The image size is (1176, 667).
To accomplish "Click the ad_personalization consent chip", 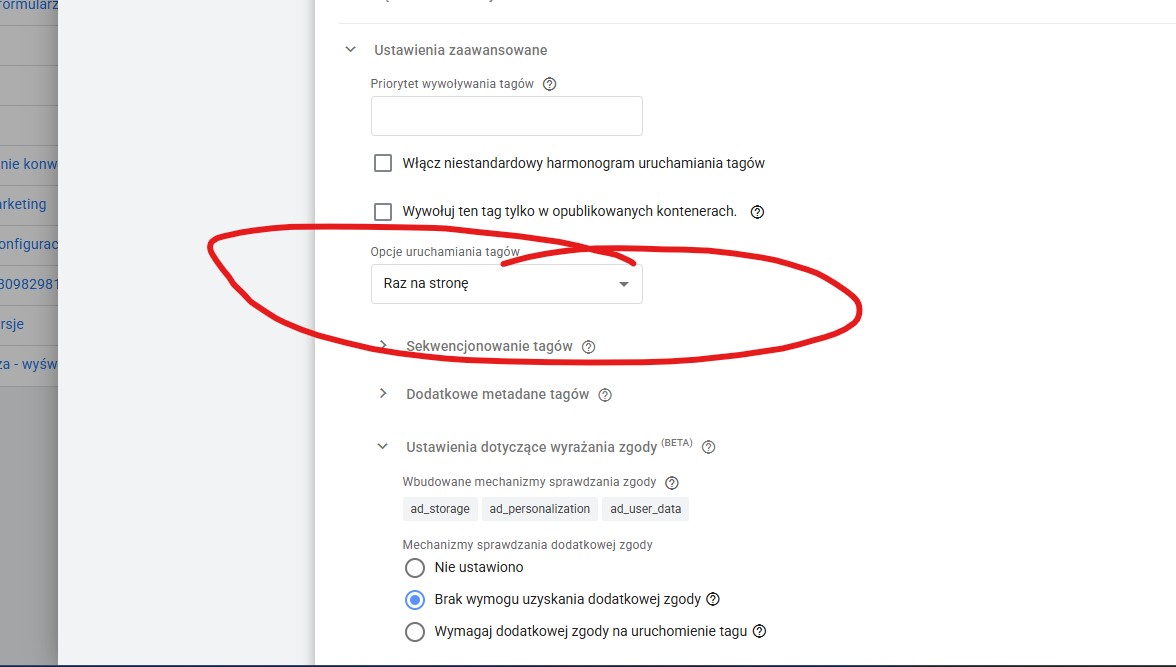I will click(539, 509).
